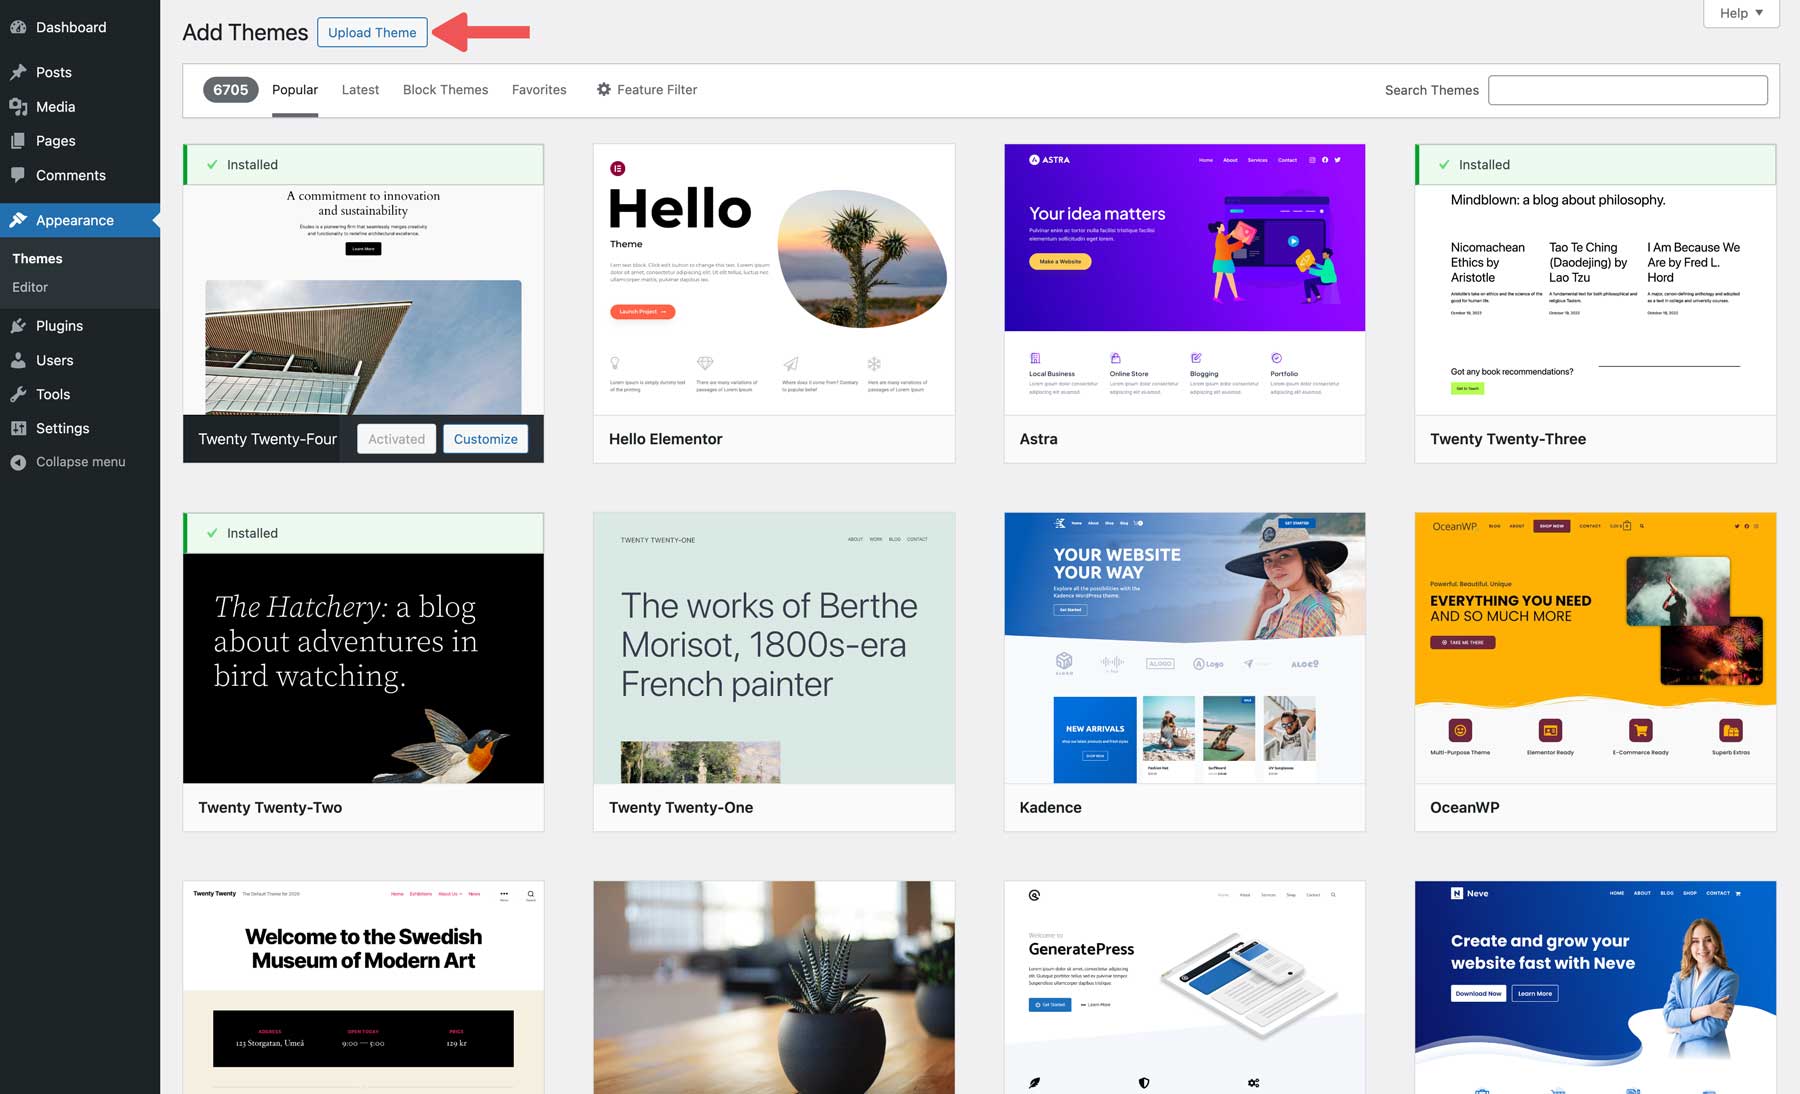Click inside the Search Themes field
The width and height of the screenshot is (1800, 1094).
pyautogui.click(x=1627, y=89)
